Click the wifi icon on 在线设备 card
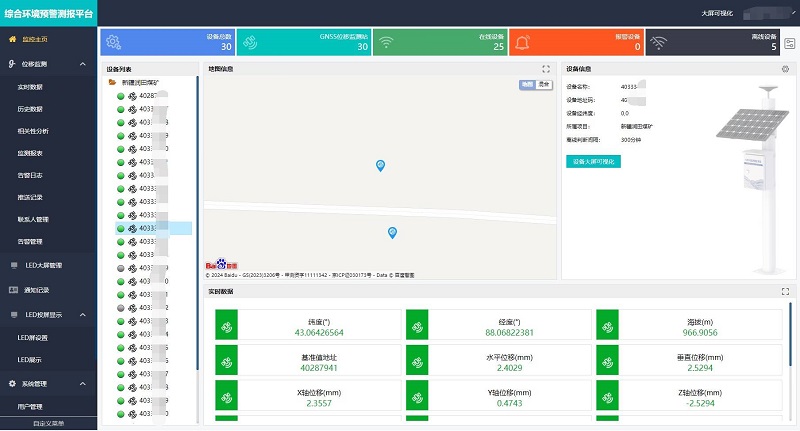This screenshot has width=800, height=431. pyautogui.click(x=386, y=42)
